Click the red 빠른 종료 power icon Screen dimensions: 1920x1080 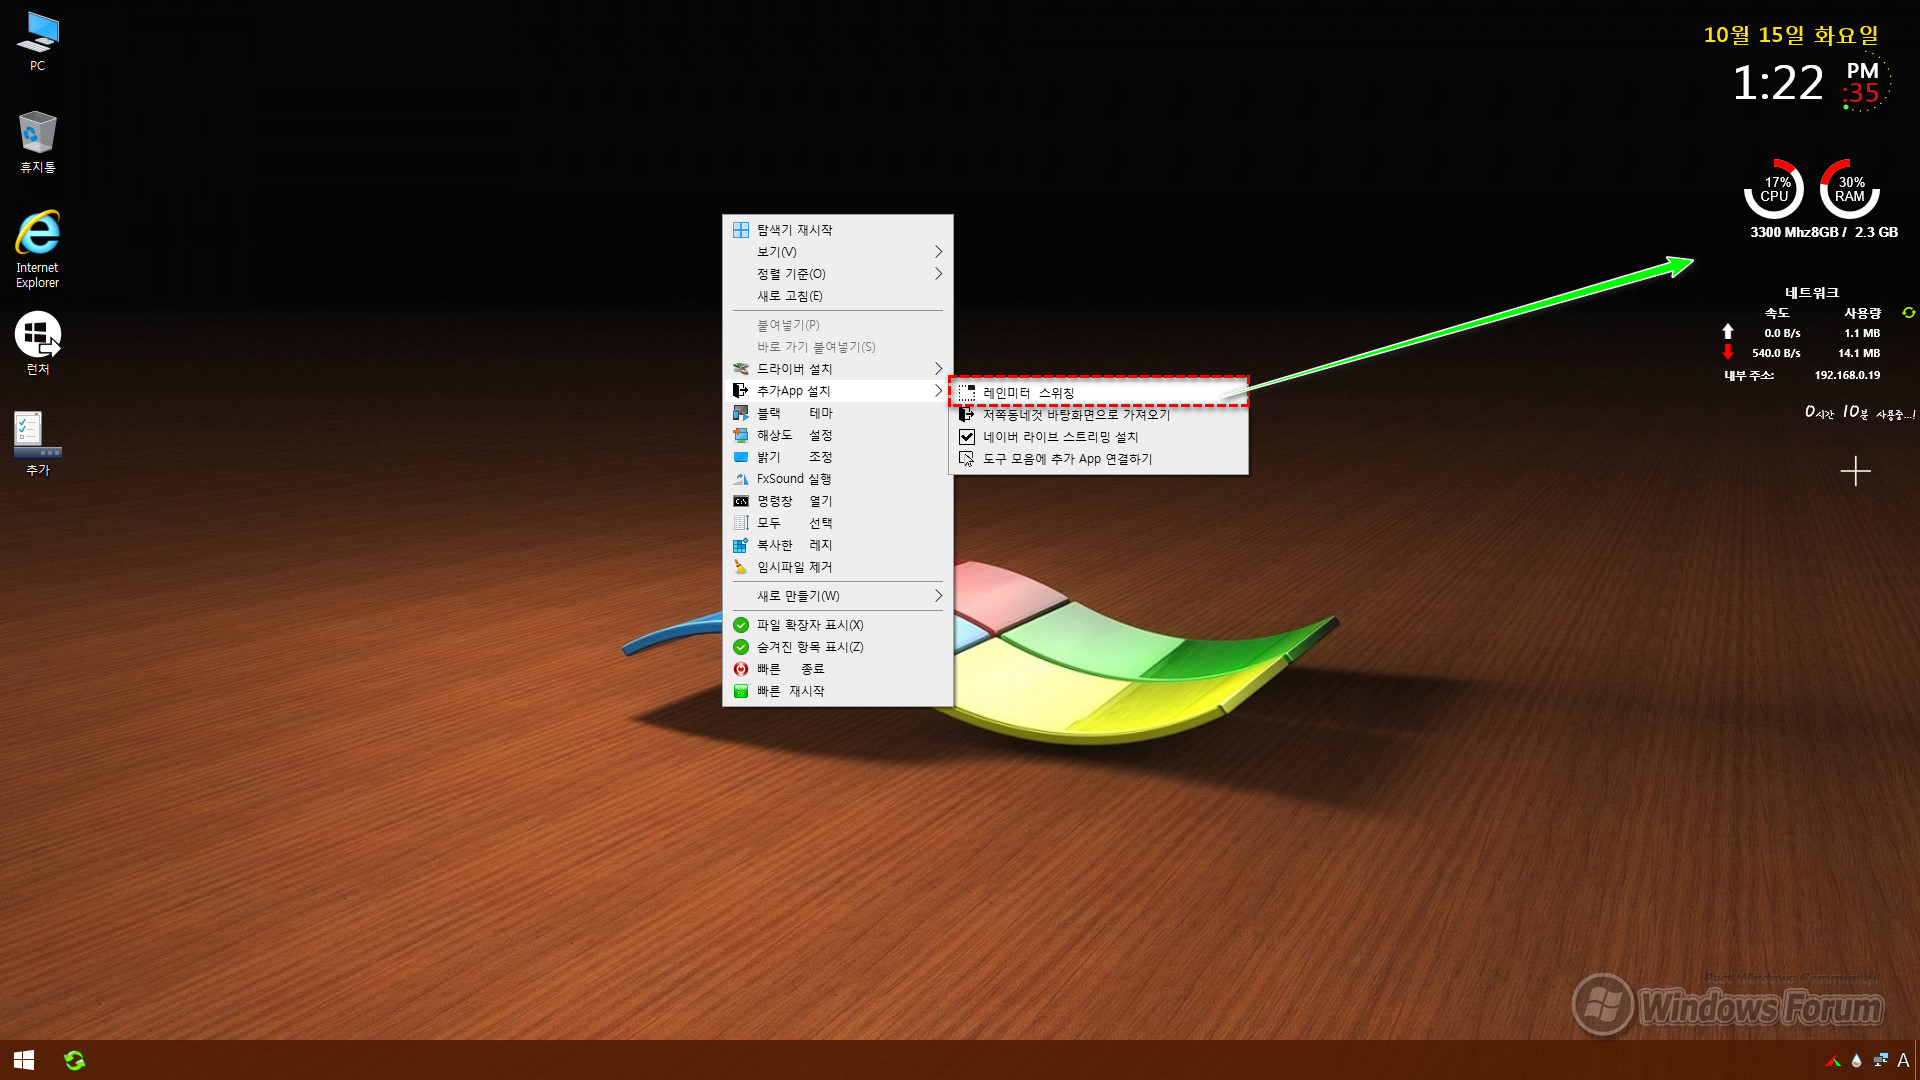[x=741, y=669]
